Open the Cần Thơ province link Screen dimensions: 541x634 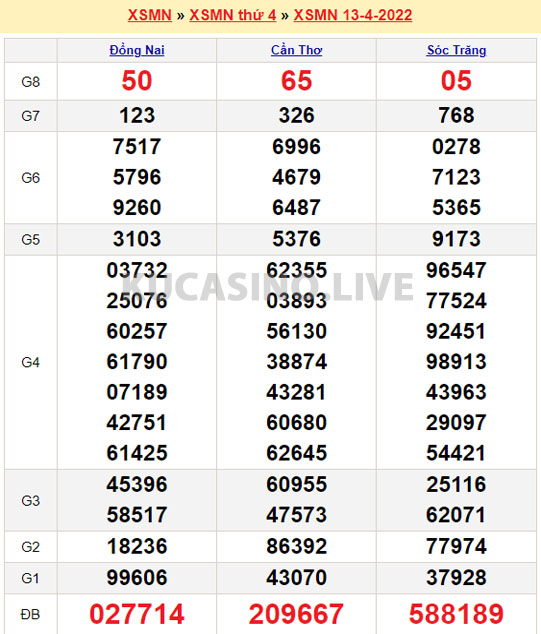pyautogui.click(x=296, y=50)
